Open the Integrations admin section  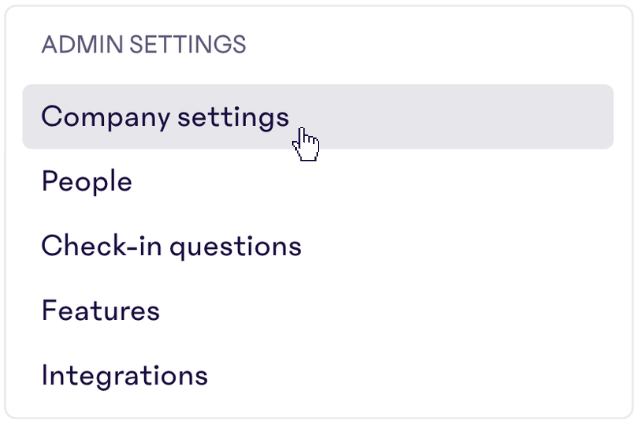click(x=124, y=376)
